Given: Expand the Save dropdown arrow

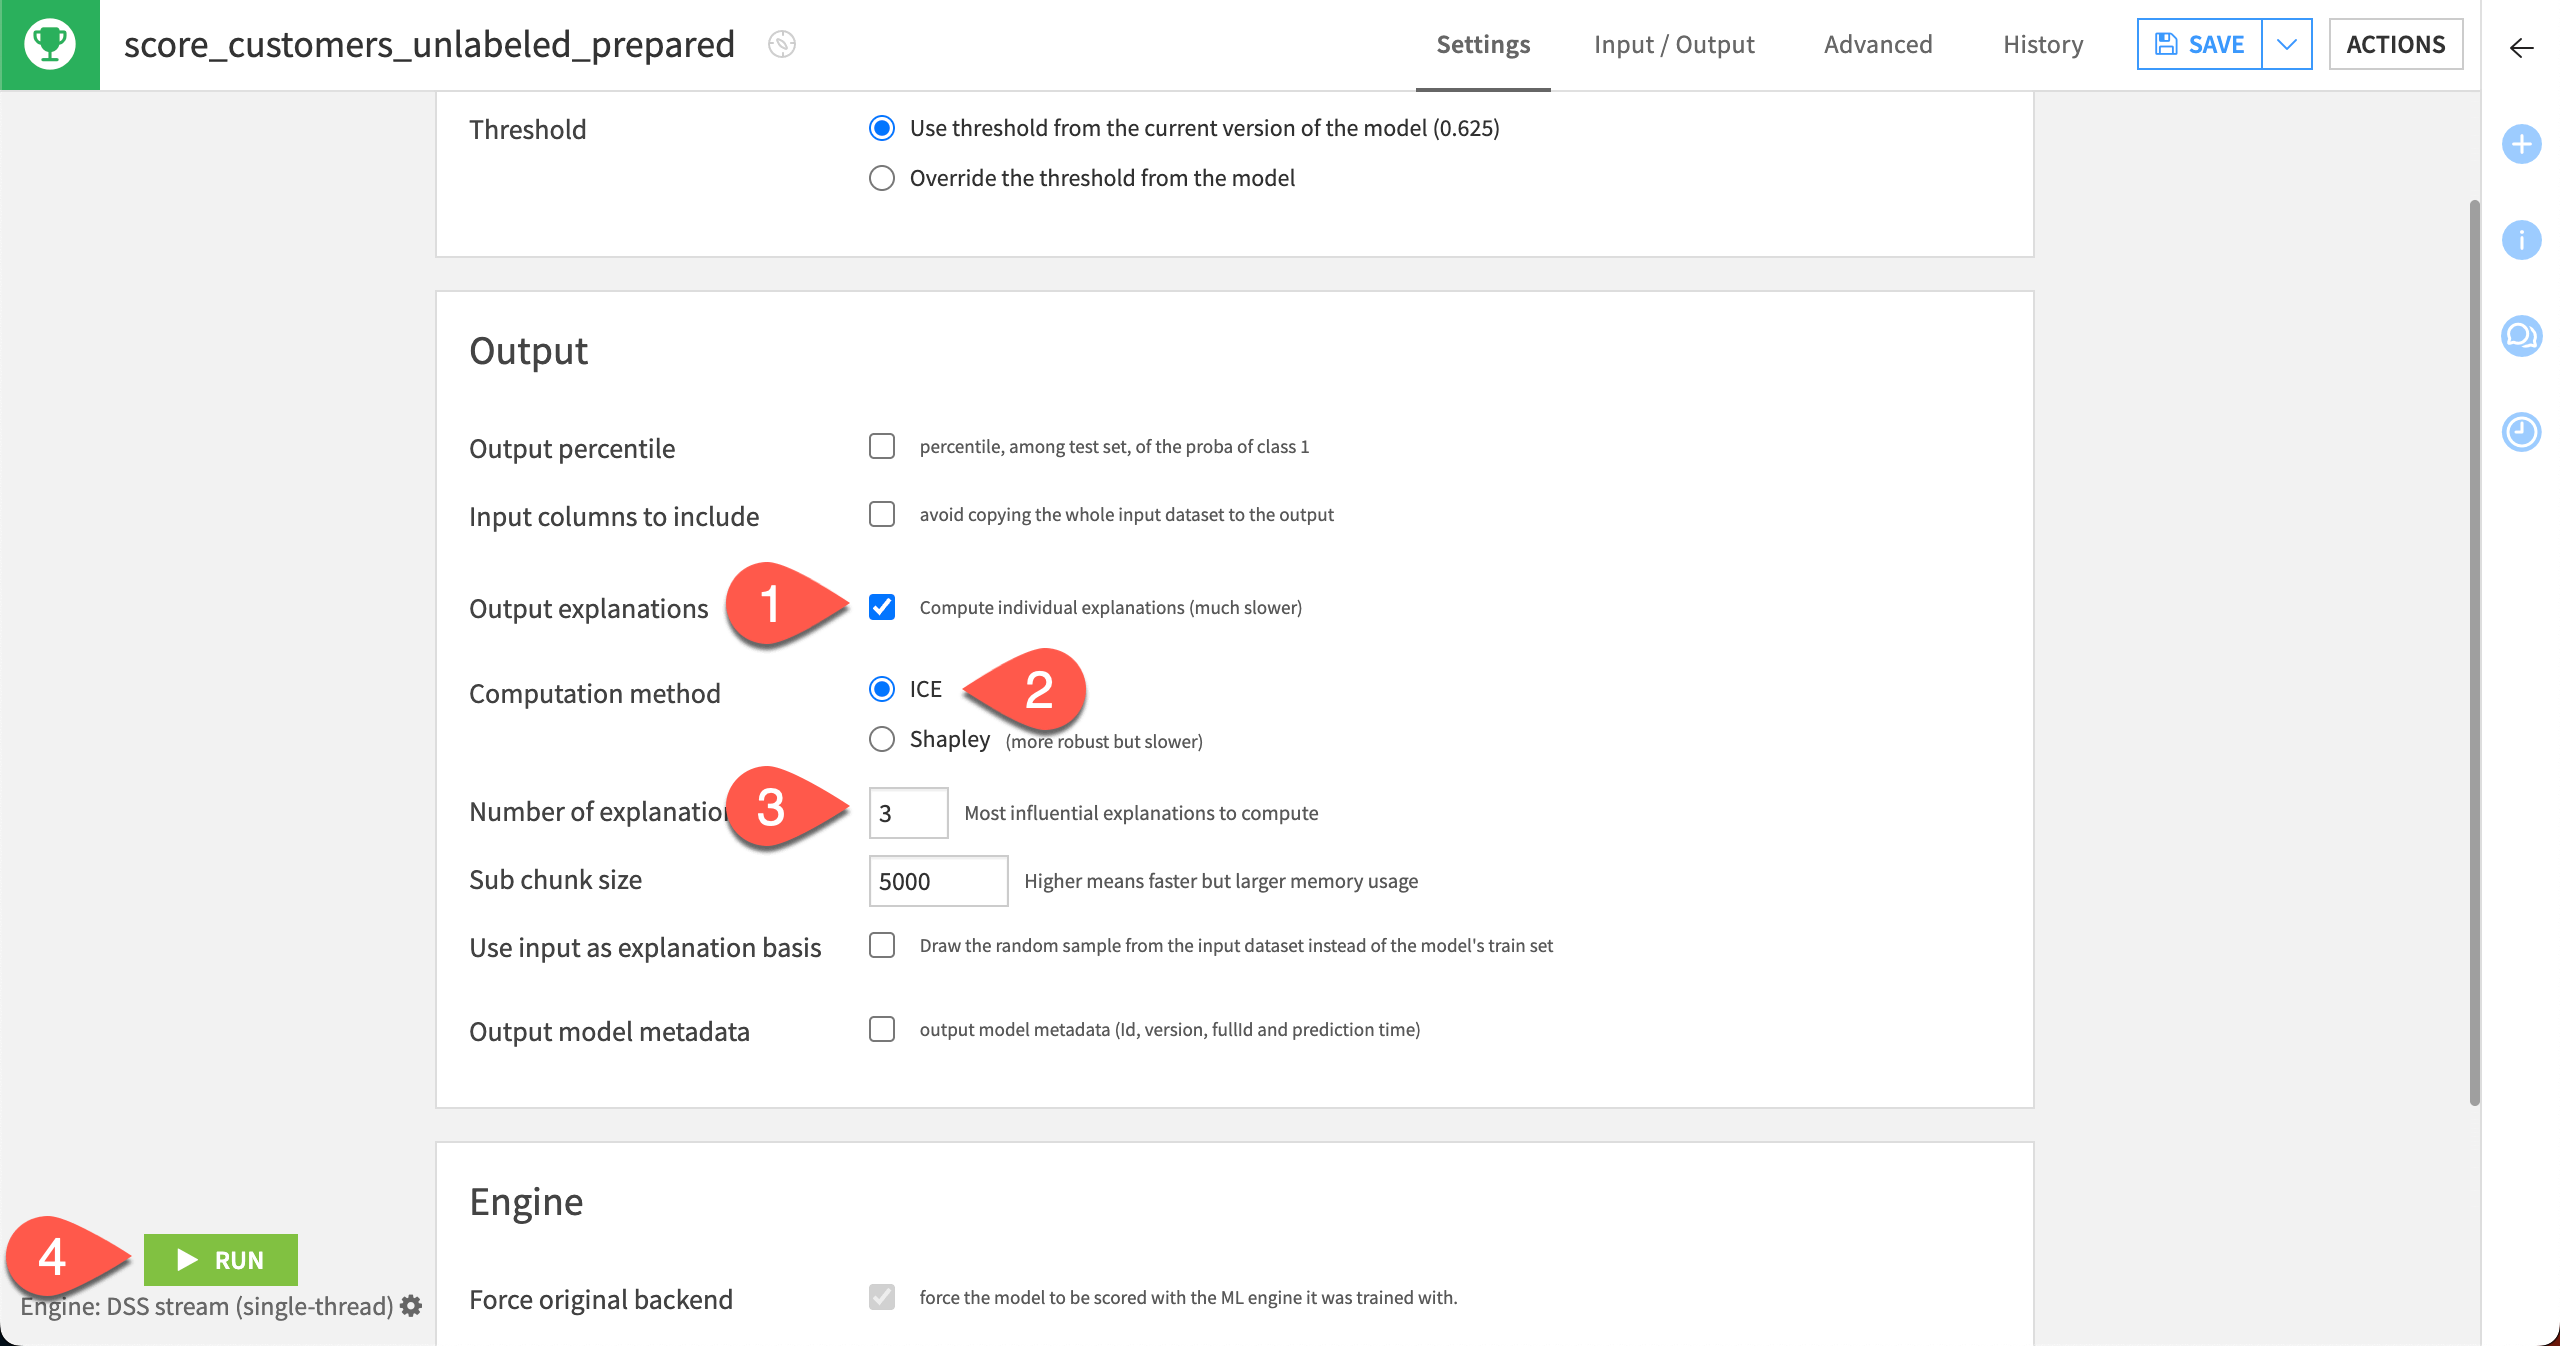Looking at the screenshot, I should click(2286, 44).
